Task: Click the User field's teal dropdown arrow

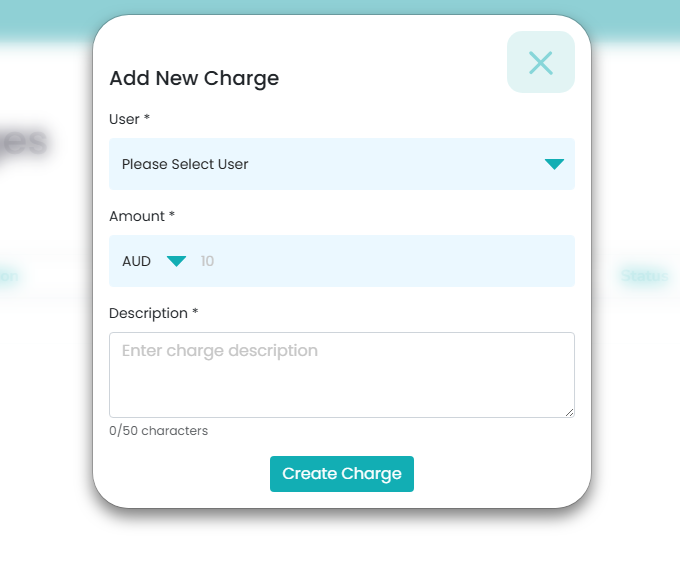Action: 554,164
